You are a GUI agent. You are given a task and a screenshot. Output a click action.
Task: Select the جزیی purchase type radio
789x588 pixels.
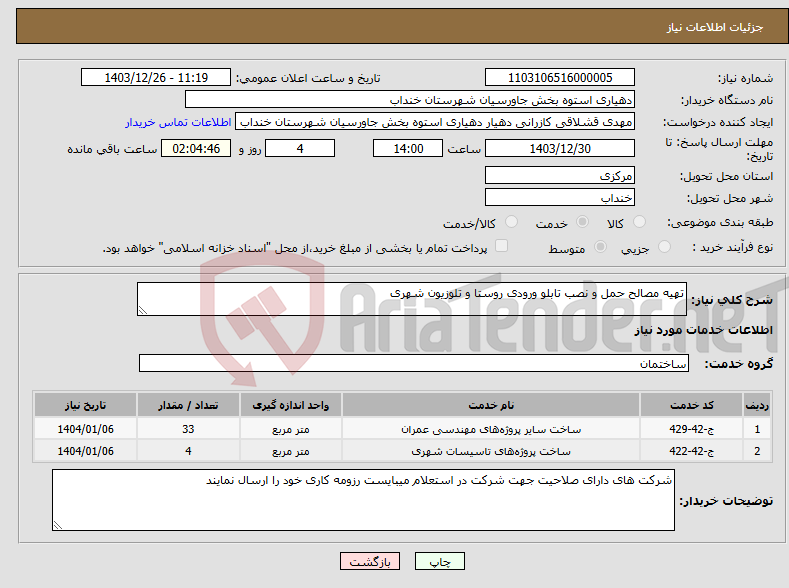[x=664, y=246]
